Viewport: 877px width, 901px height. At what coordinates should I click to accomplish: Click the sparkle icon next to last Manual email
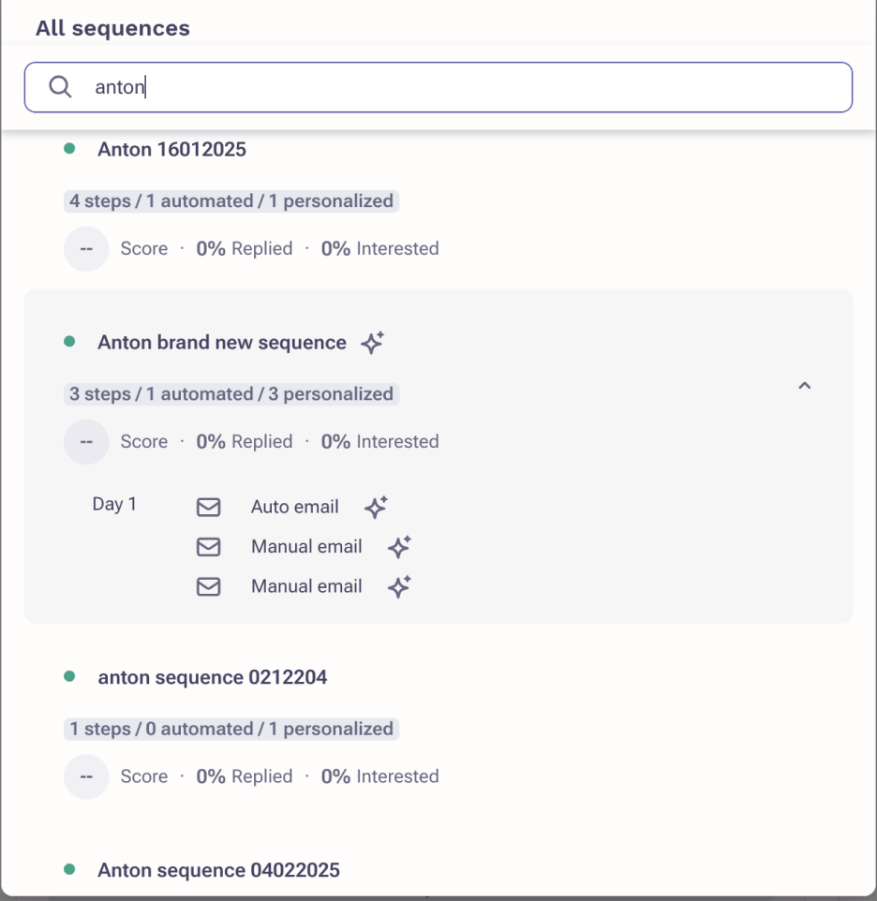pyautogui.click(x=399, y=586)
